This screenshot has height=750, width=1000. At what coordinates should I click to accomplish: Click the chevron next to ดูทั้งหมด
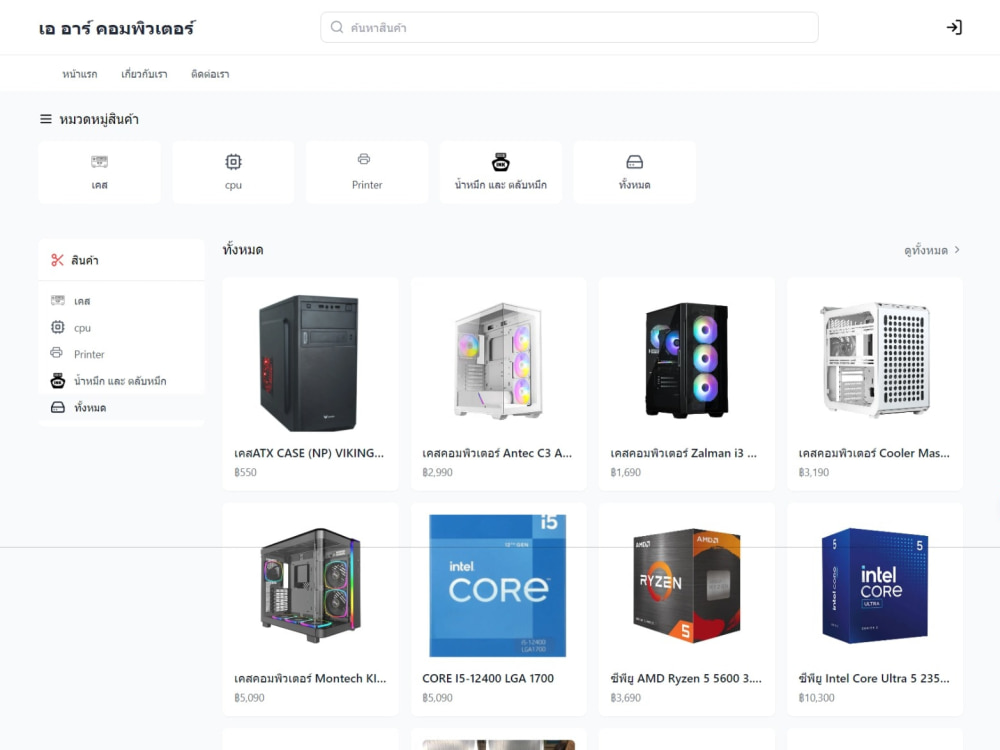point(957,250)
